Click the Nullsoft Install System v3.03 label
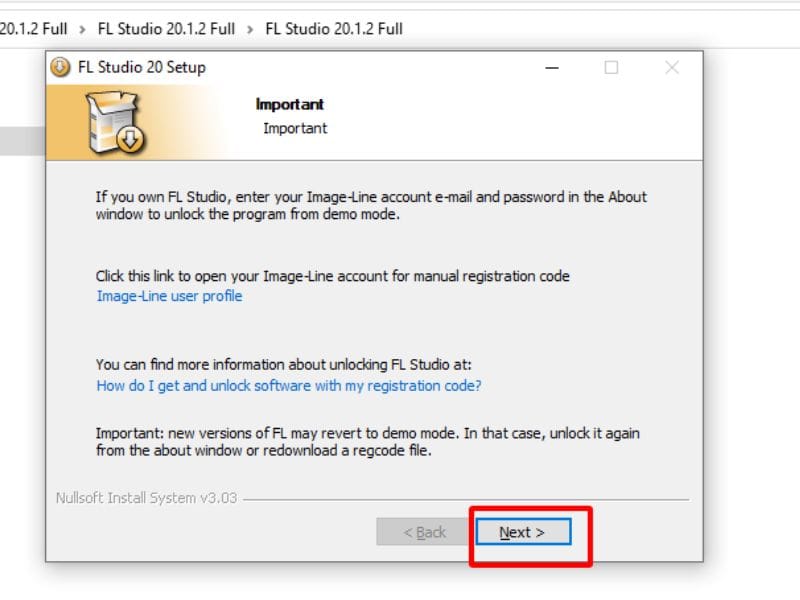This screenshot has height=600, width=800. [x=146, y=498]
